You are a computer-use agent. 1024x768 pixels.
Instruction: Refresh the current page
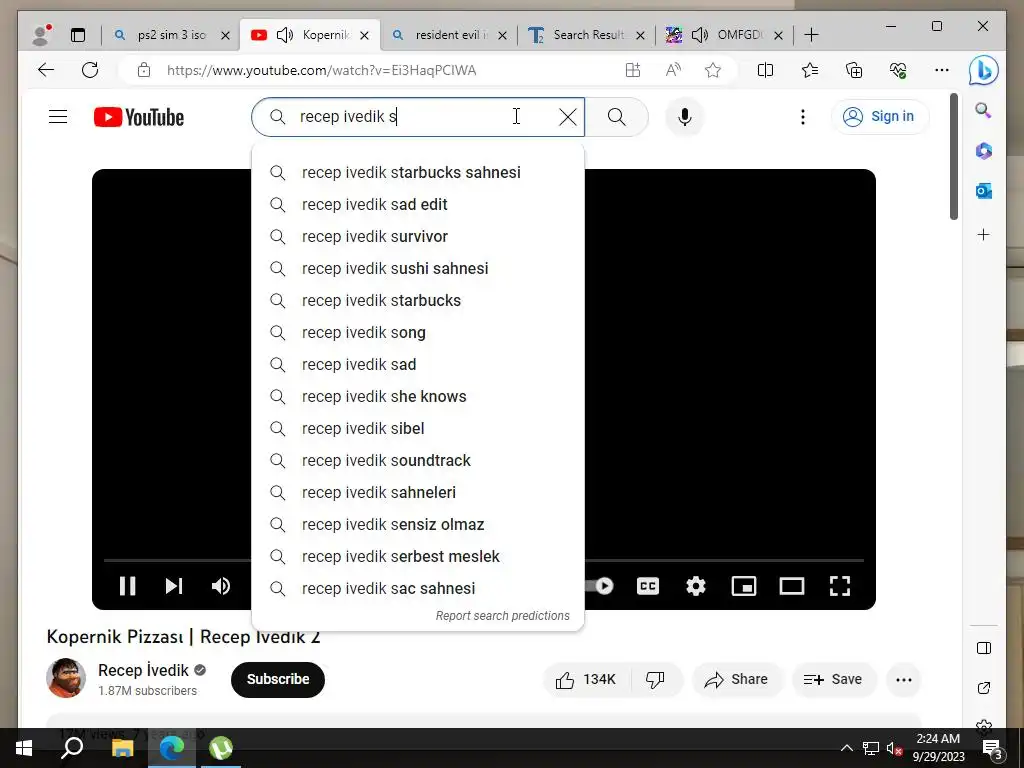[90, 70]
